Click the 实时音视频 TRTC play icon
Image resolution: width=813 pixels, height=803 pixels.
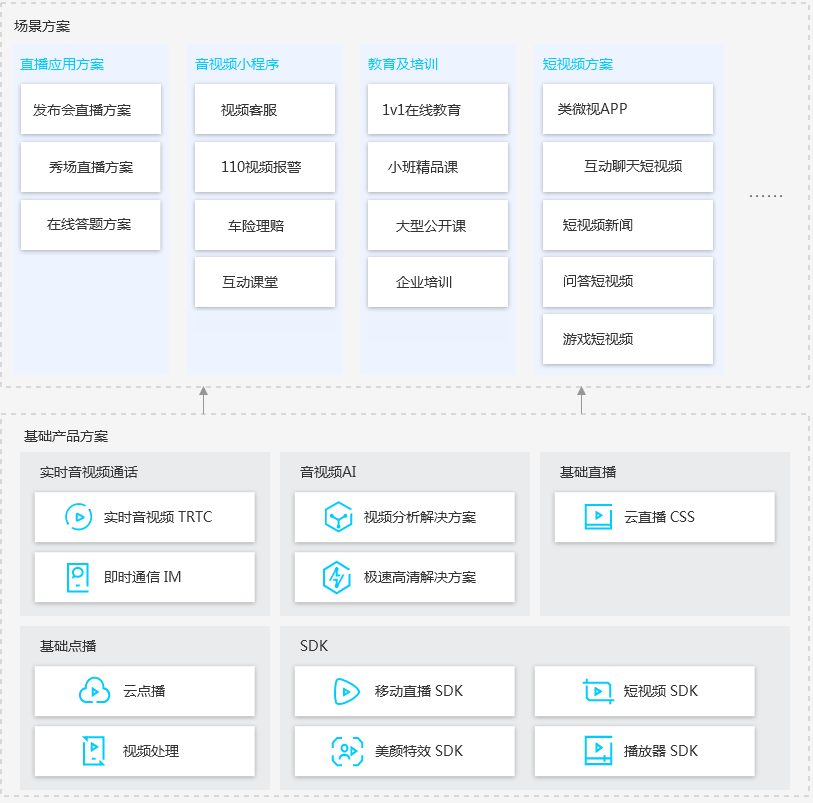(79, 517)
